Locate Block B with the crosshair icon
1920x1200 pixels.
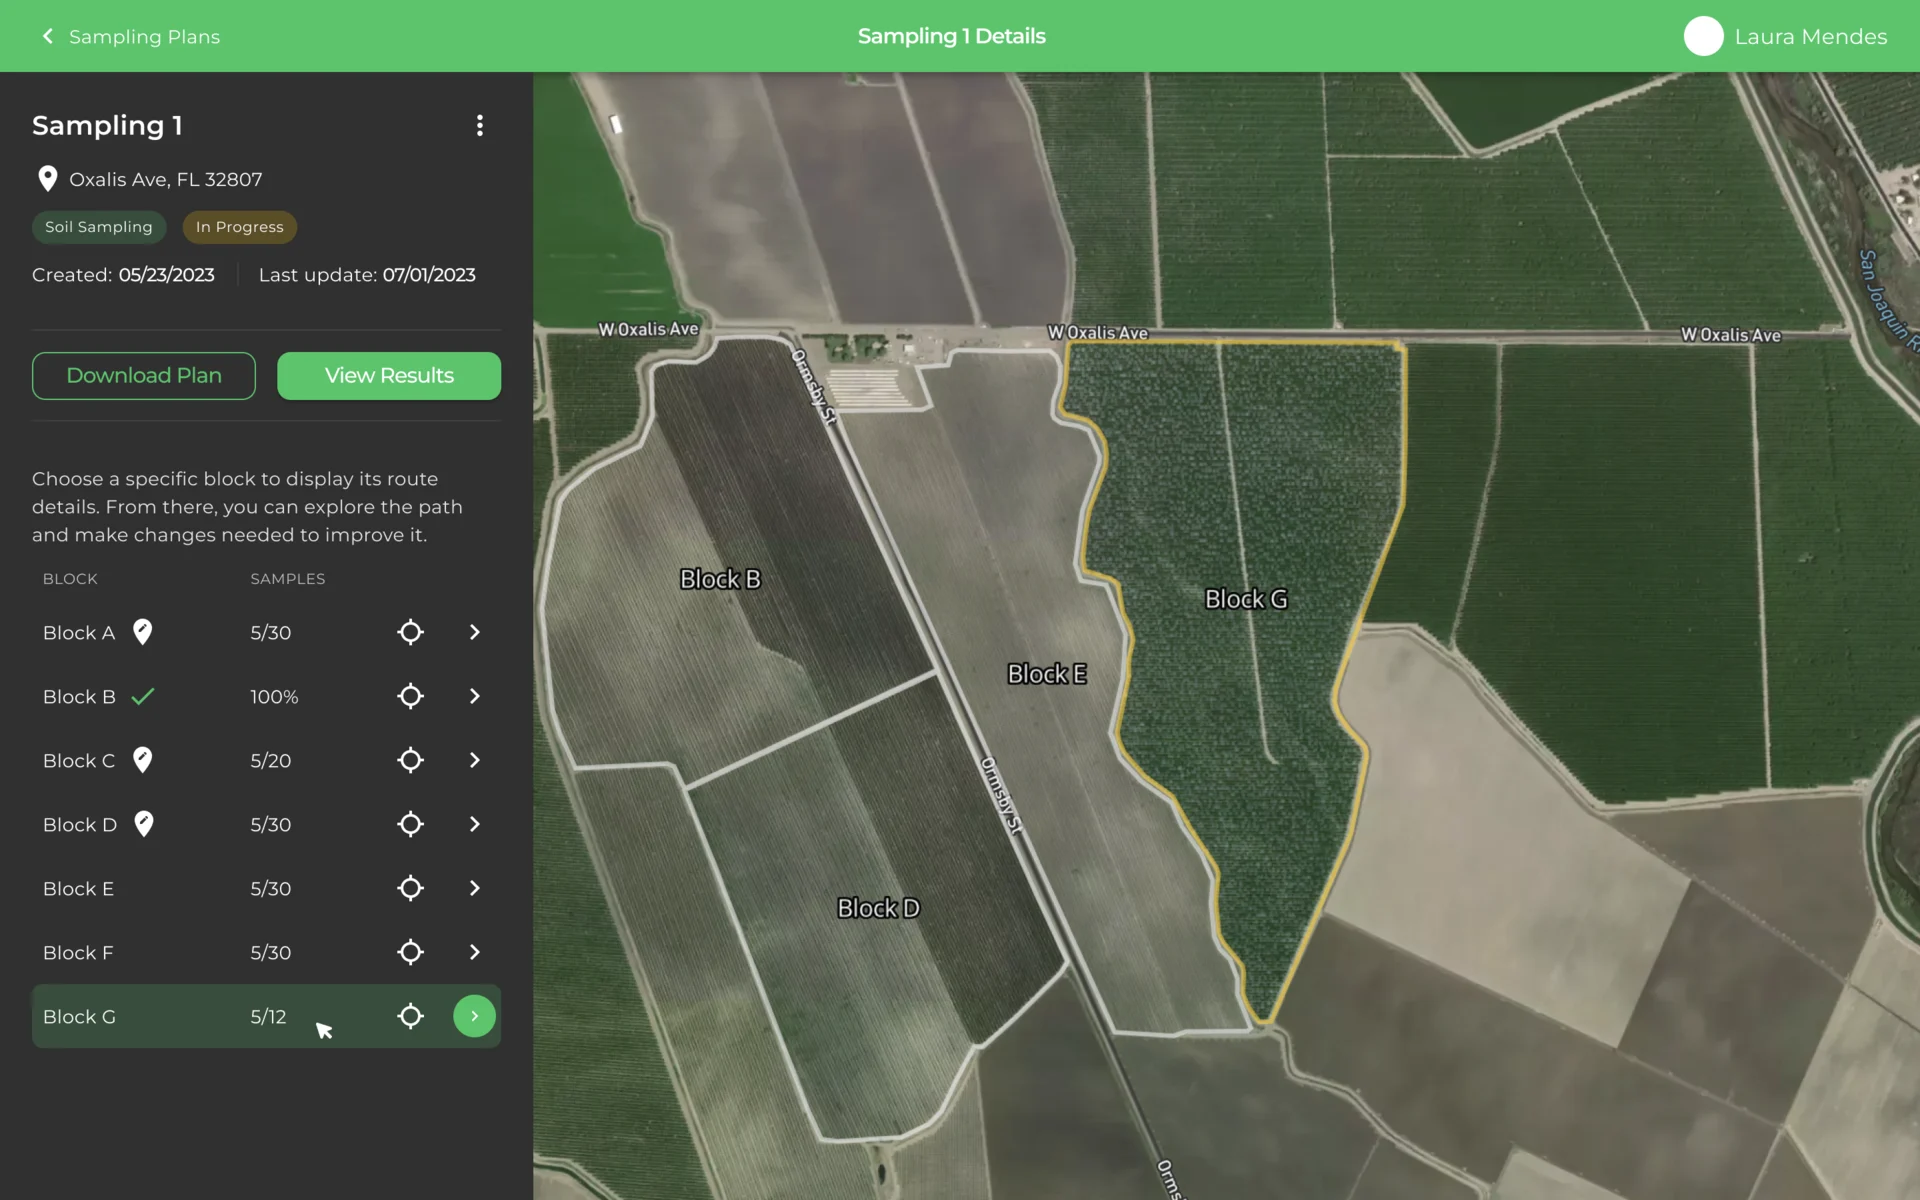point(410,696)
